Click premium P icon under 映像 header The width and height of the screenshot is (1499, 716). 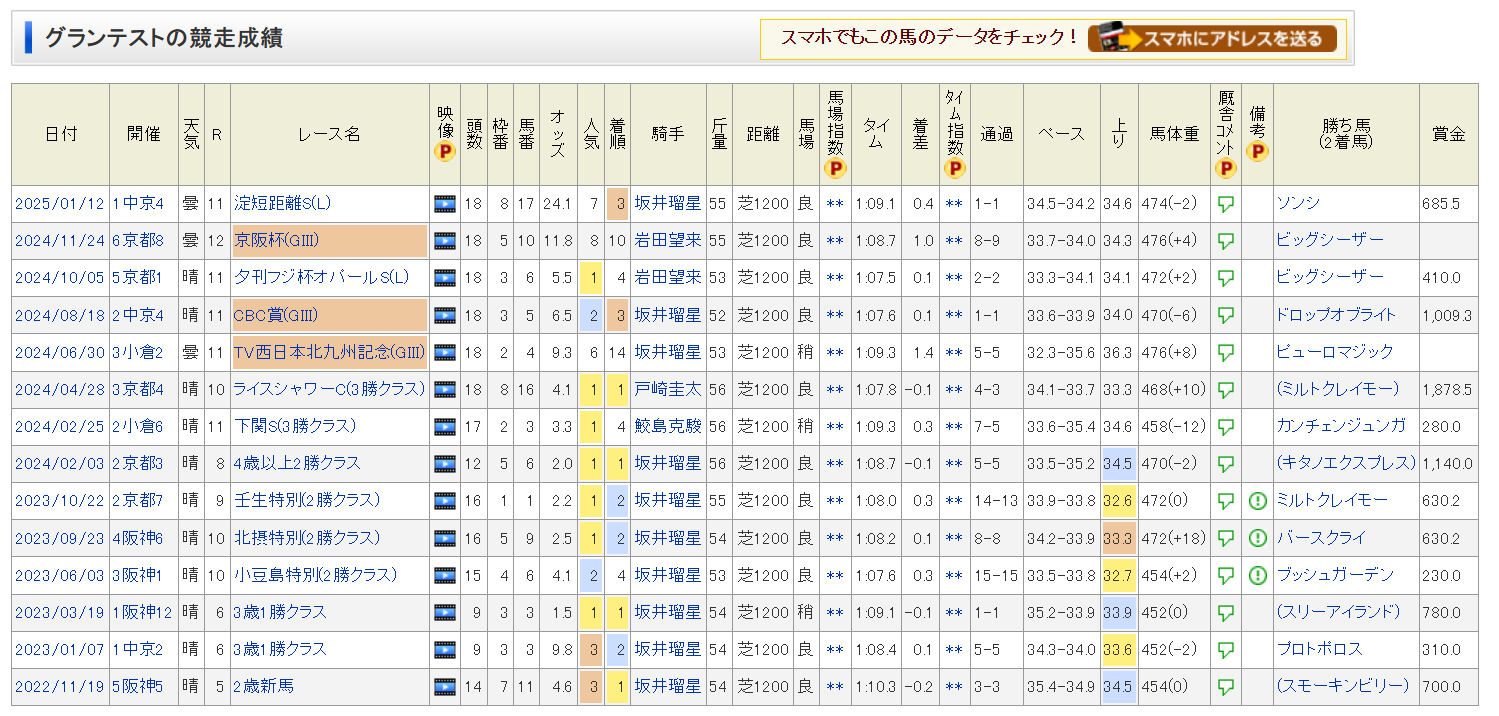(x=445, y=152)
